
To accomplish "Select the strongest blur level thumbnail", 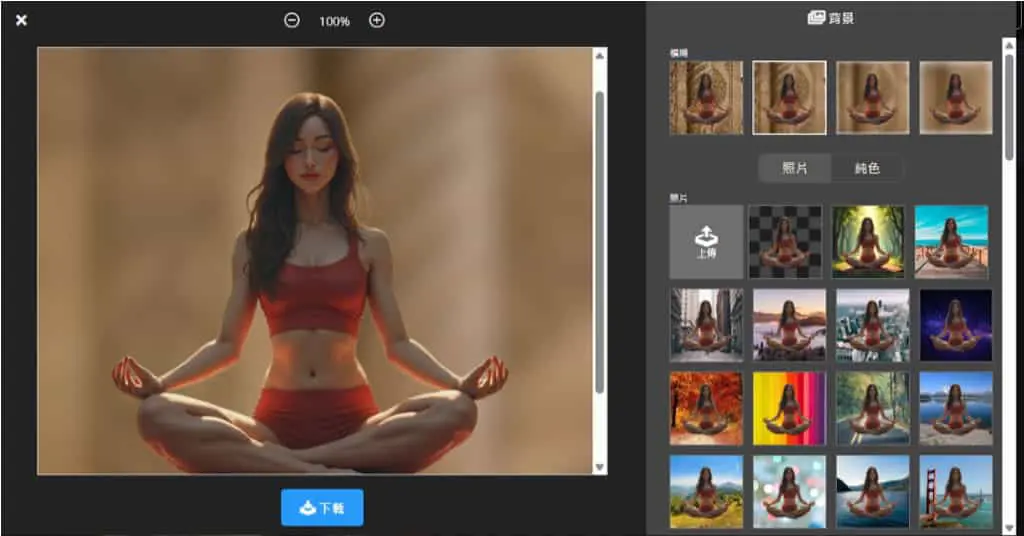I will (x=955, y=98).
